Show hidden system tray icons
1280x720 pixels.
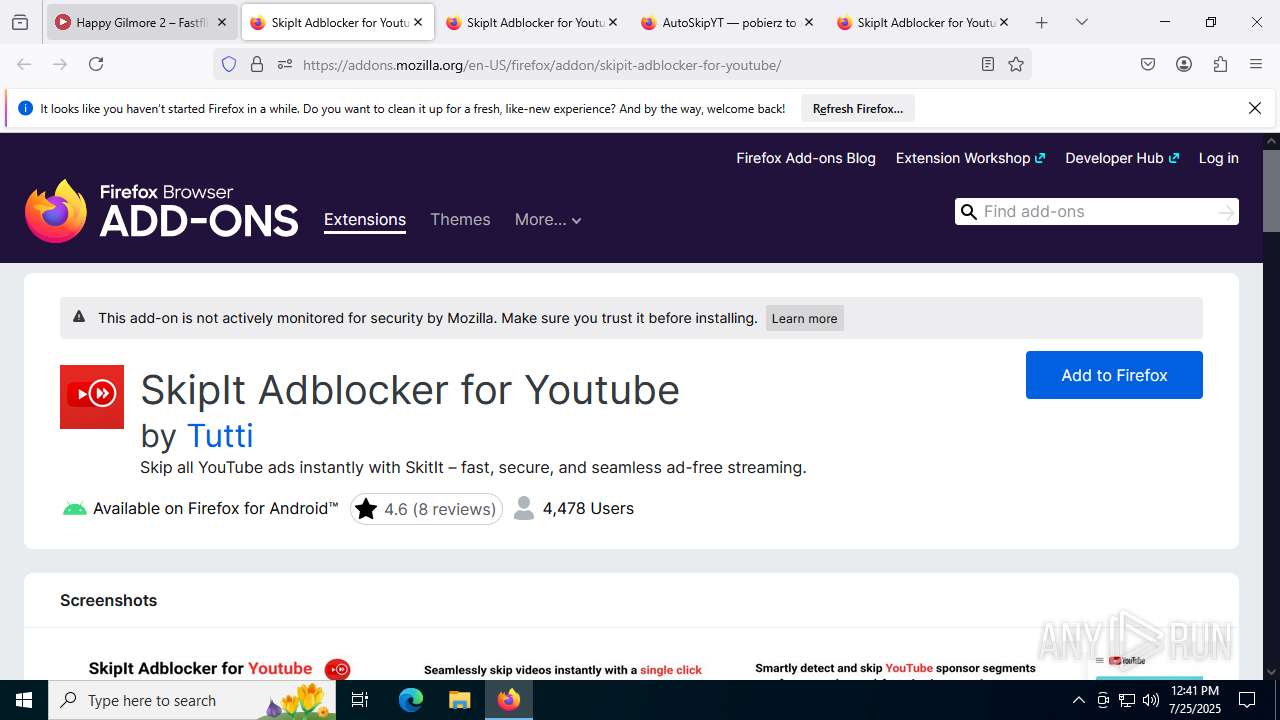(x=1078, y=700)
